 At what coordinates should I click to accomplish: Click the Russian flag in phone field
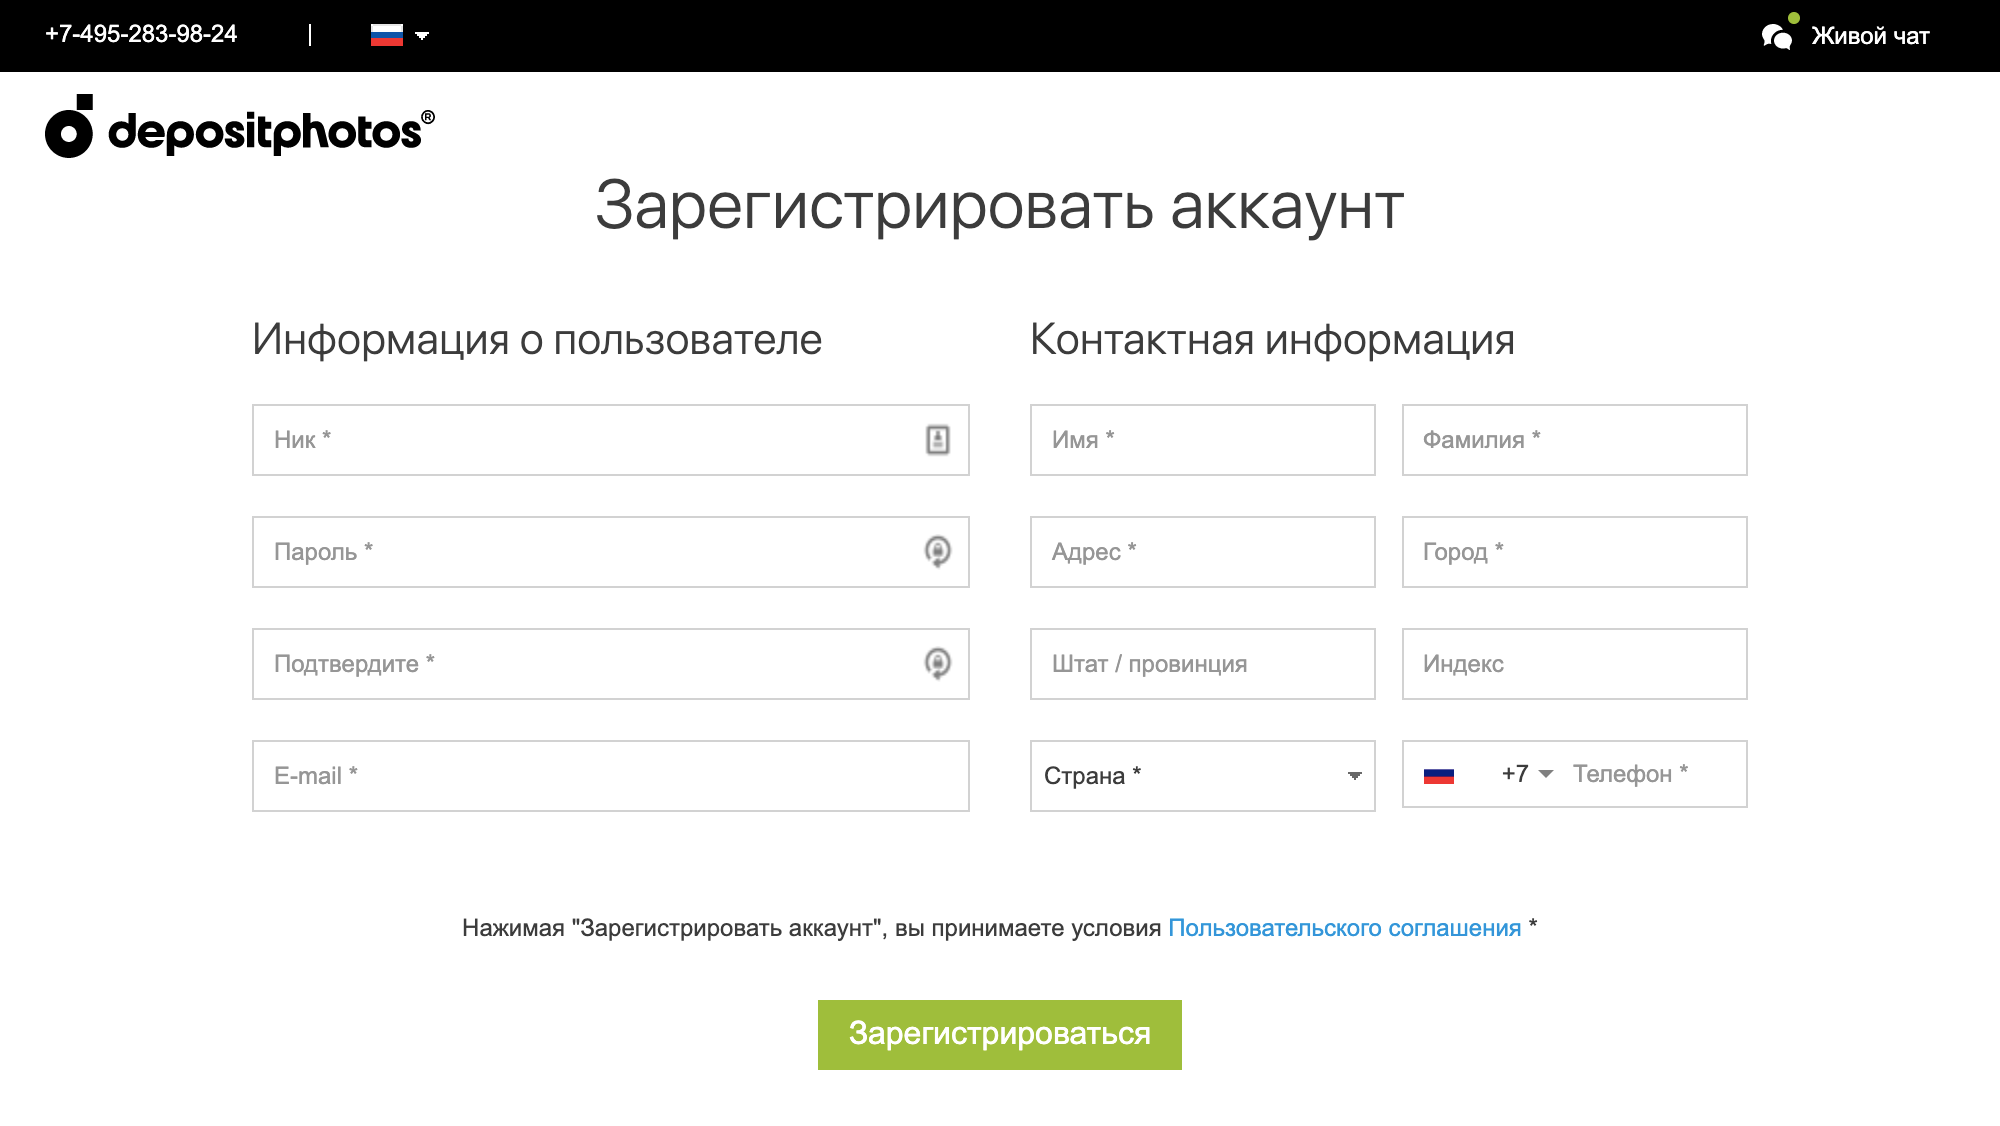(x=1439, y=775)
